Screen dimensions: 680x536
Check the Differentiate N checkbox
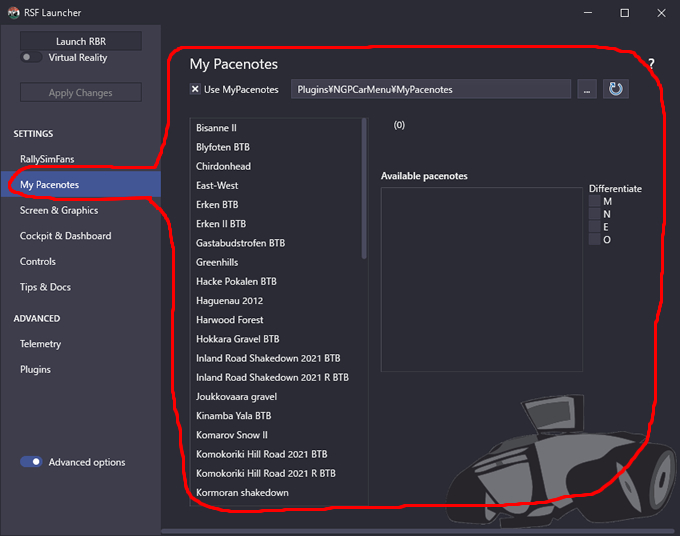[x=595, y=214]
